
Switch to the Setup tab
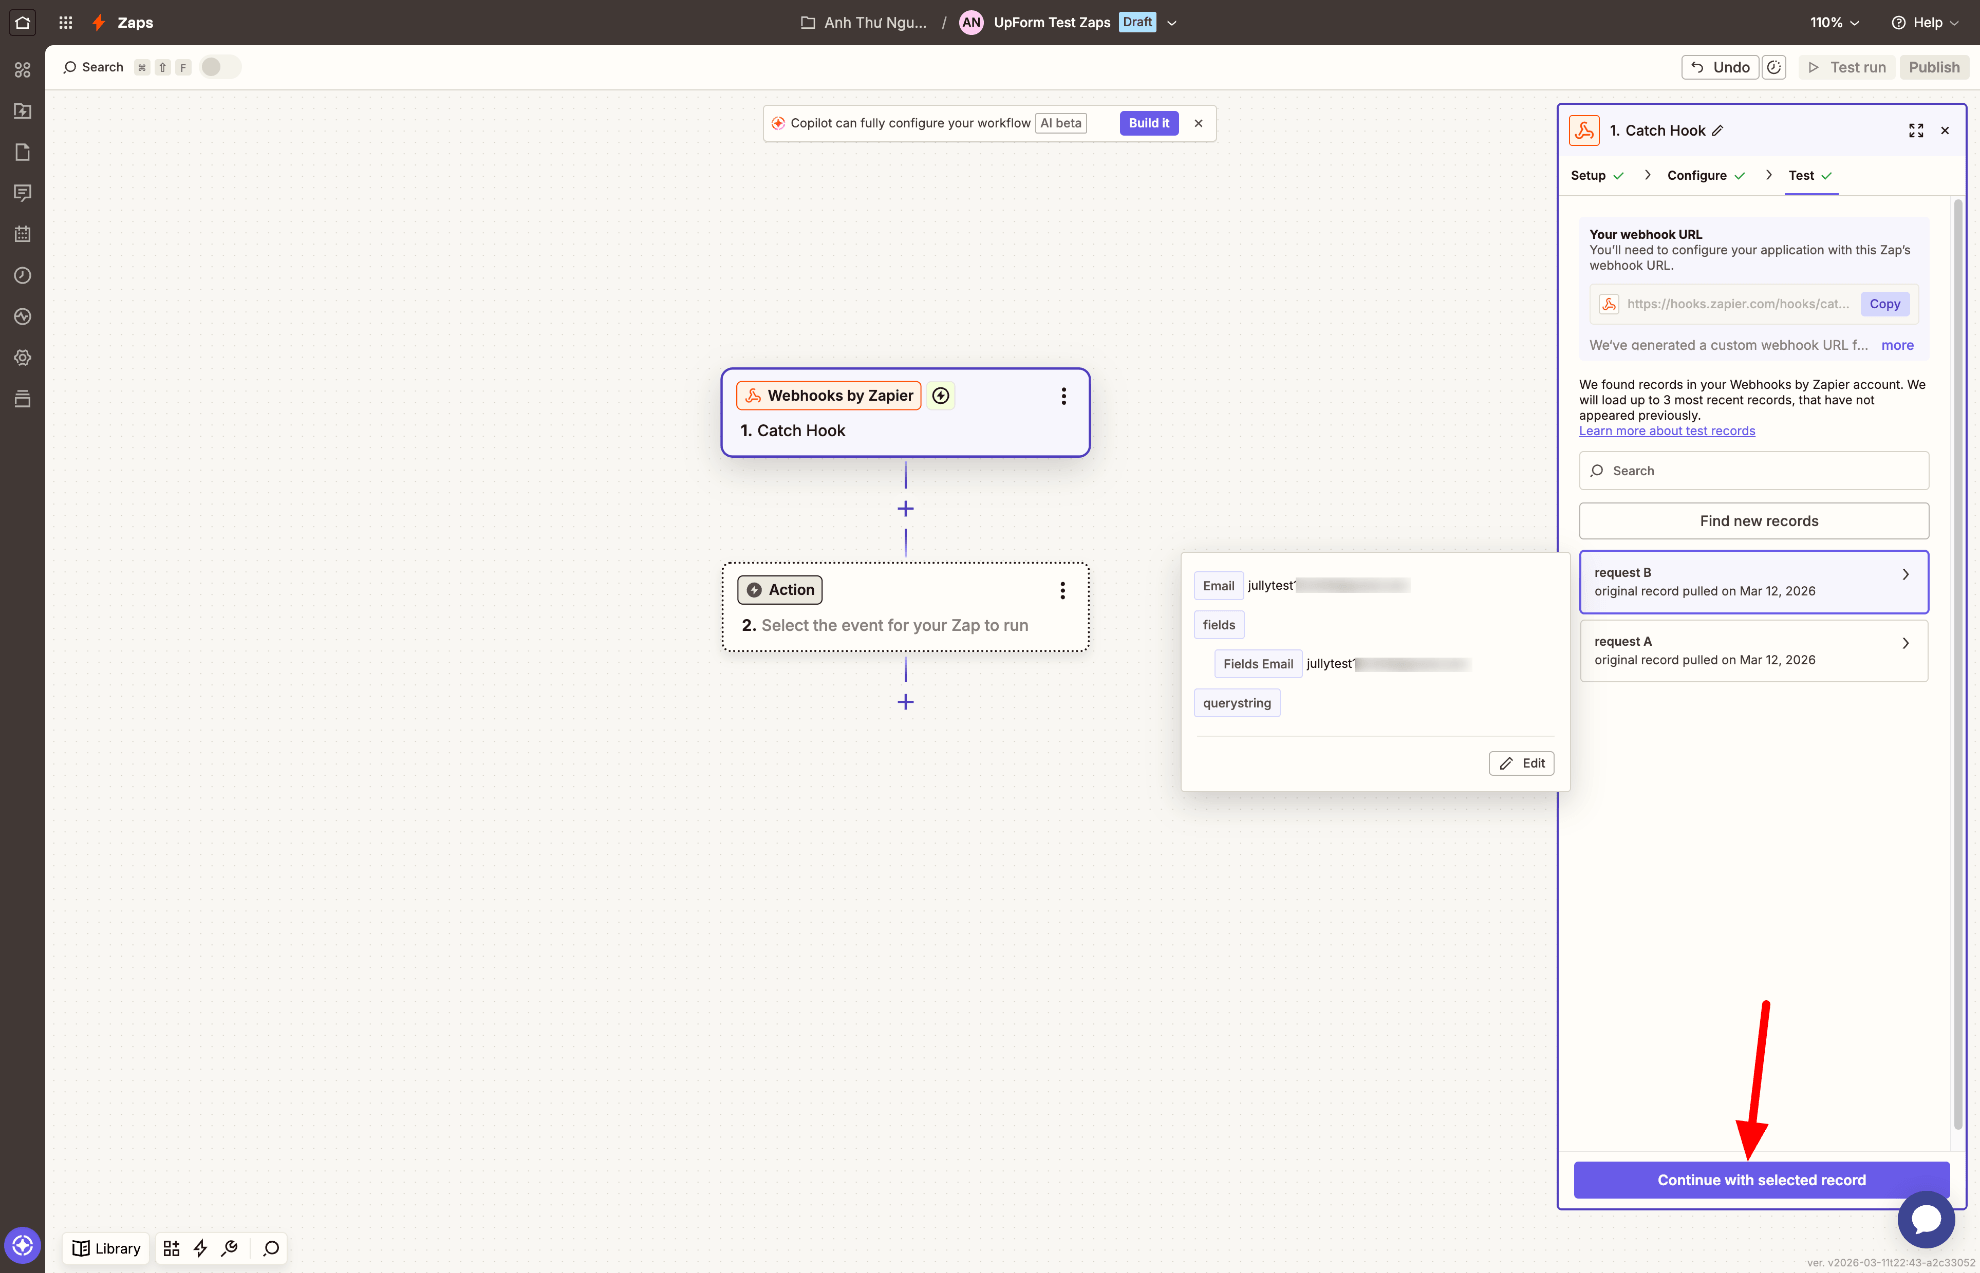(1597, 175)
